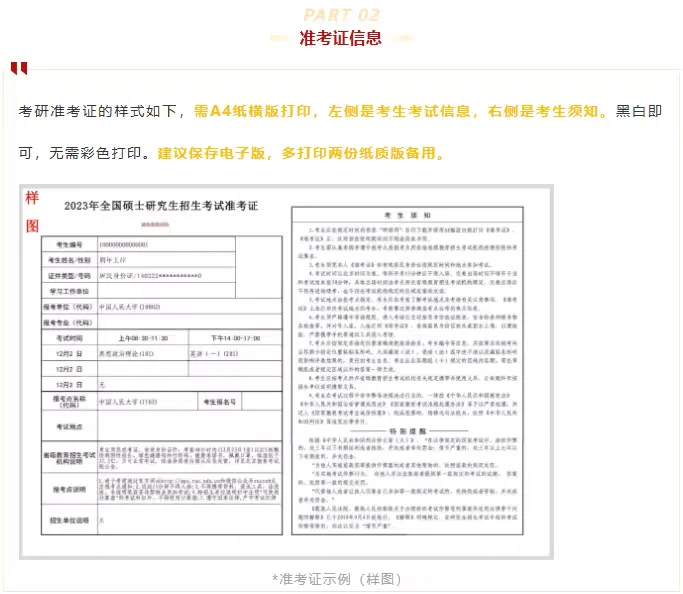Click the "PART 02" heading text

[x=342, y=15]
